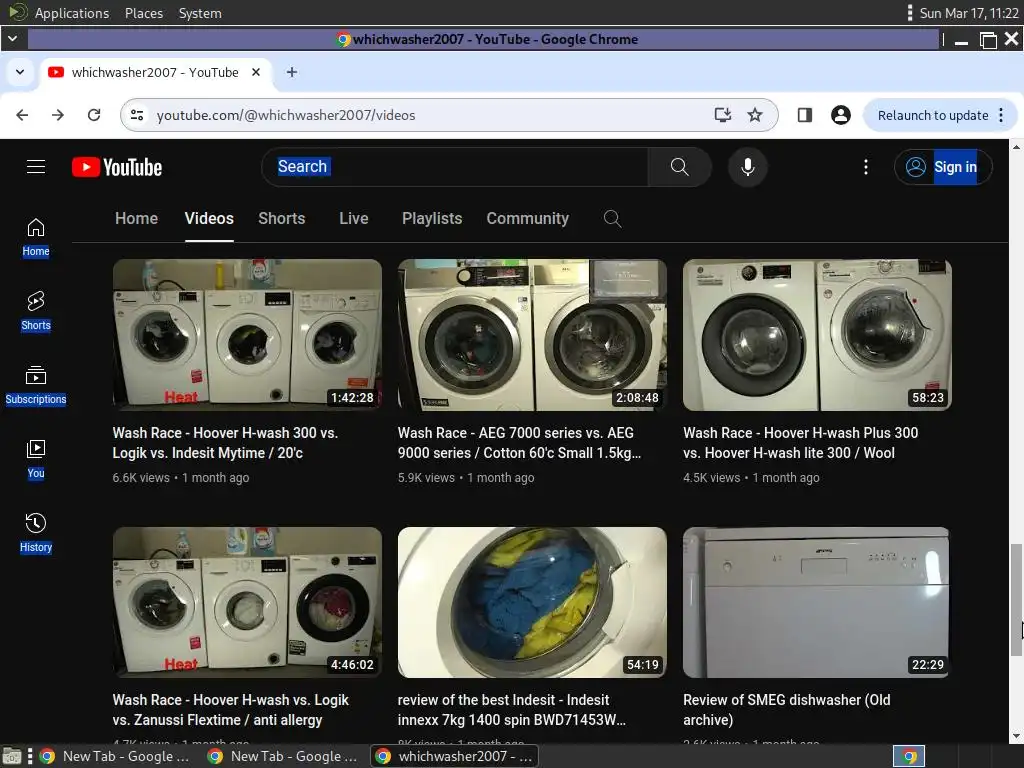Open the window menu chevron in titlebar
Image resolution: width=1024 pixels, height=768 pixels.
pos(12,39)
